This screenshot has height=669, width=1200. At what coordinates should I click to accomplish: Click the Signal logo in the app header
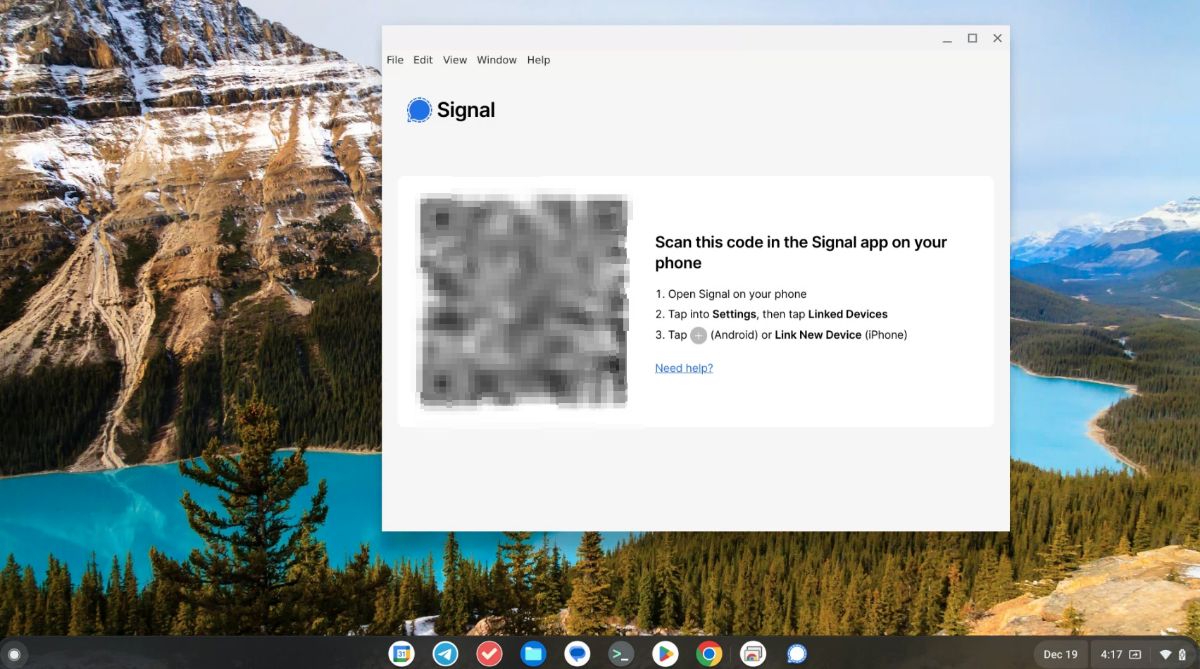point(419,110)
